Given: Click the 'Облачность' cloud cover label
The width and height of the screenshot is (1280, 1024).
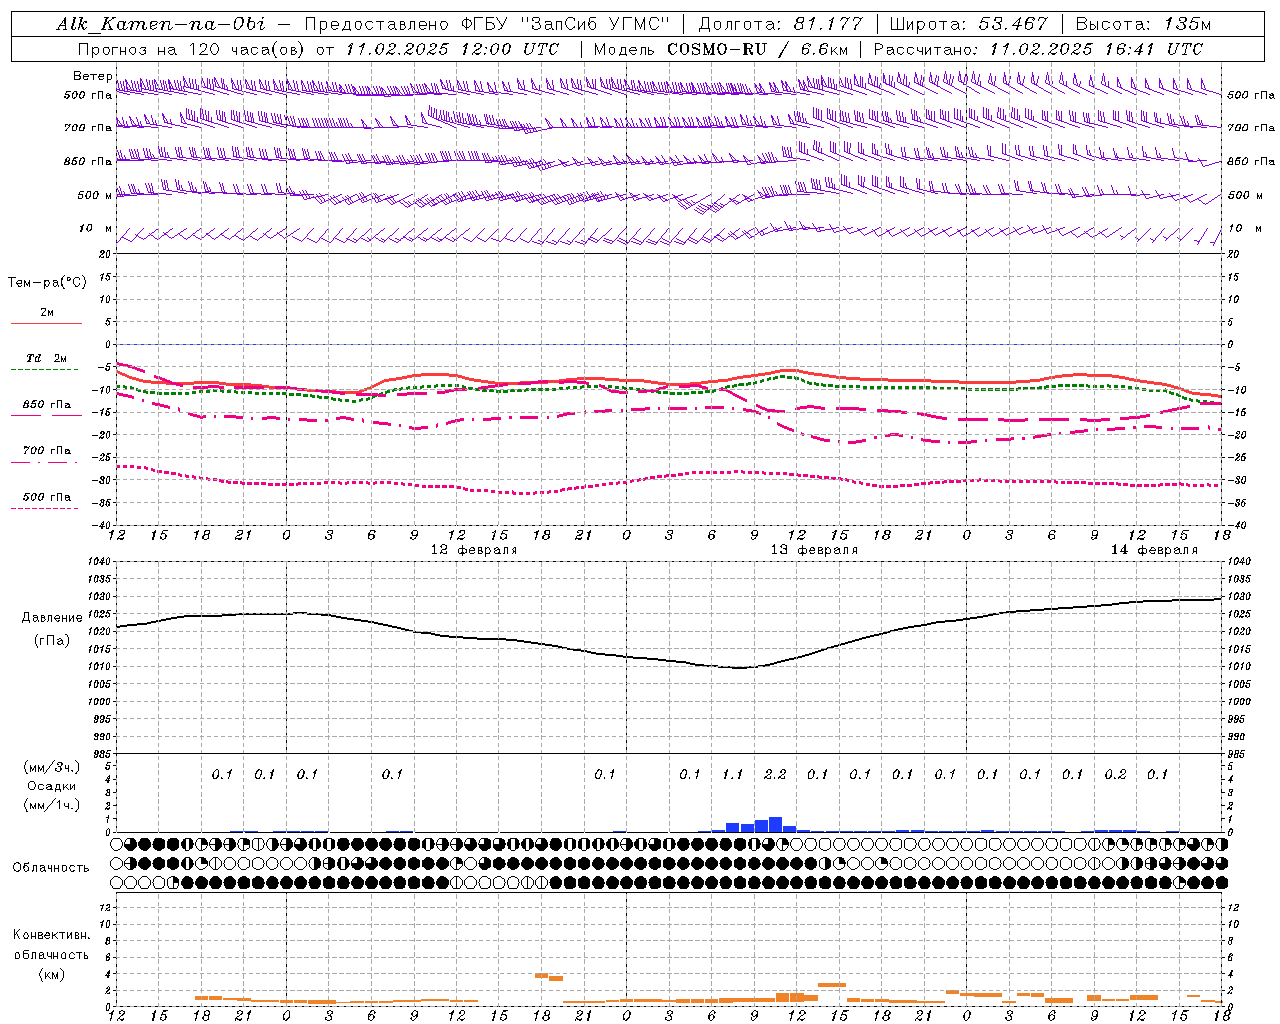Looking at the screenshot, I should (x=50, y=868).
